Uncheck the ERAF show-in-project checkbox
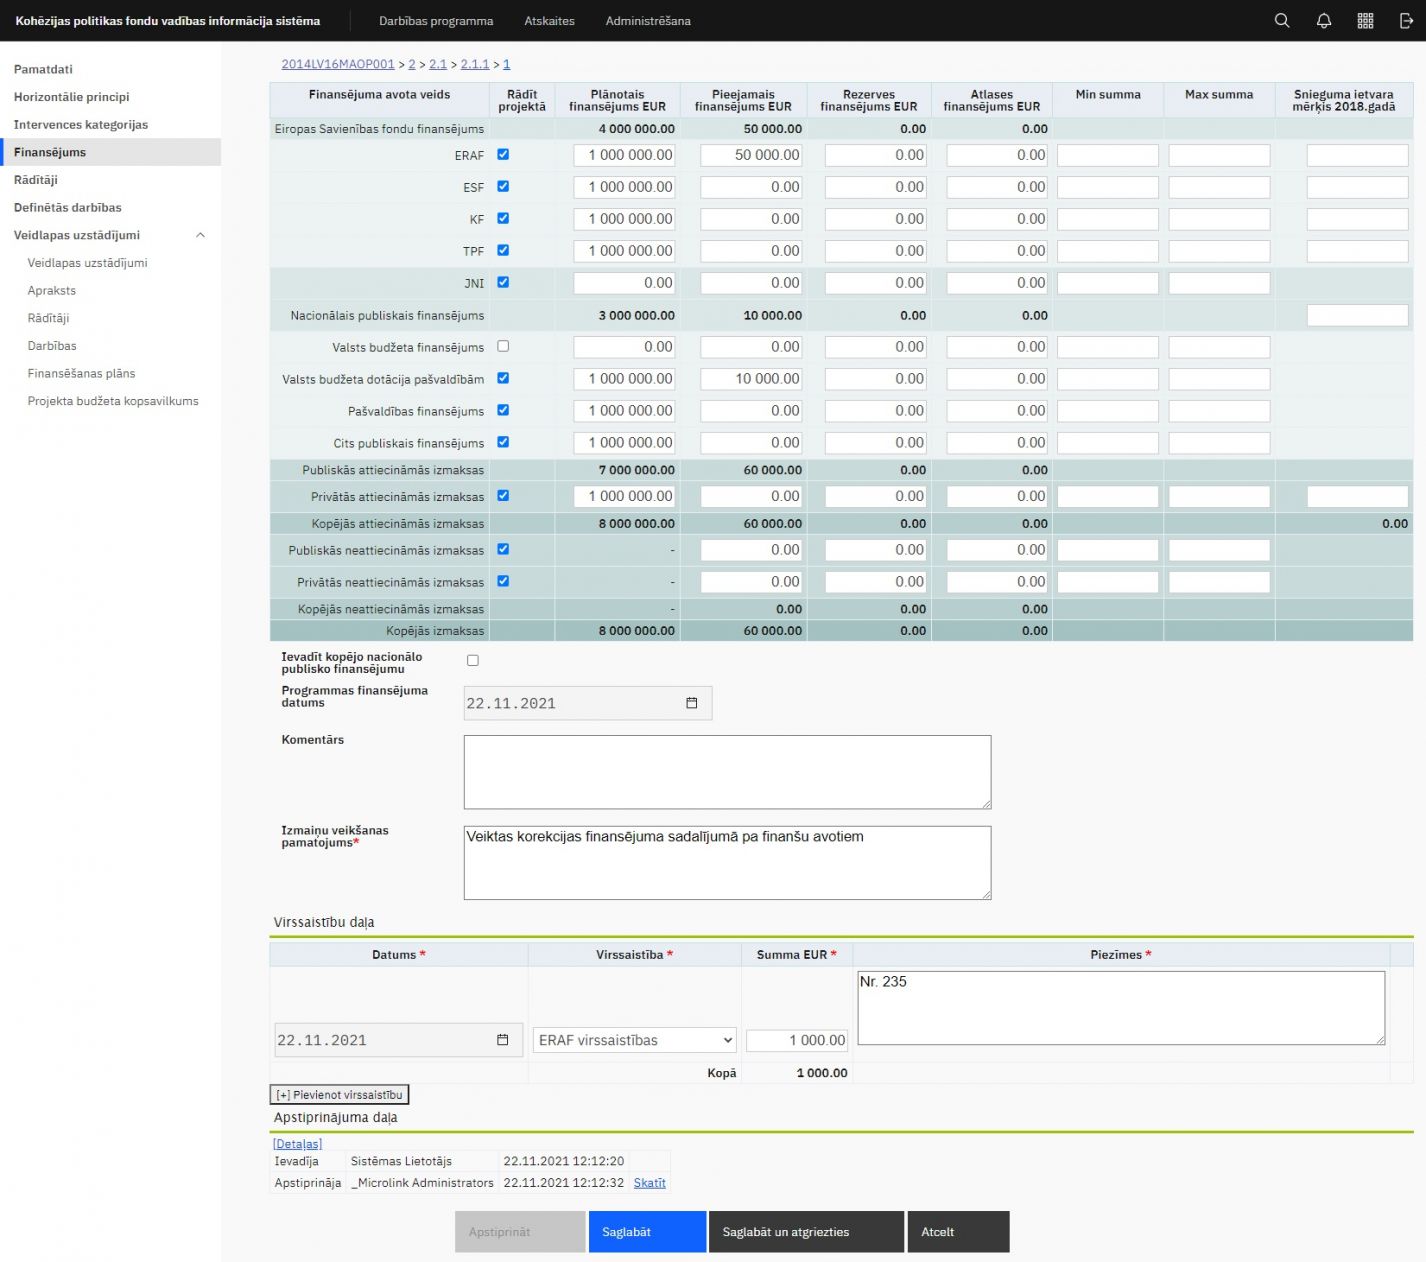The height and width of the screenshot is (1262, 1426). pos(503,154)
